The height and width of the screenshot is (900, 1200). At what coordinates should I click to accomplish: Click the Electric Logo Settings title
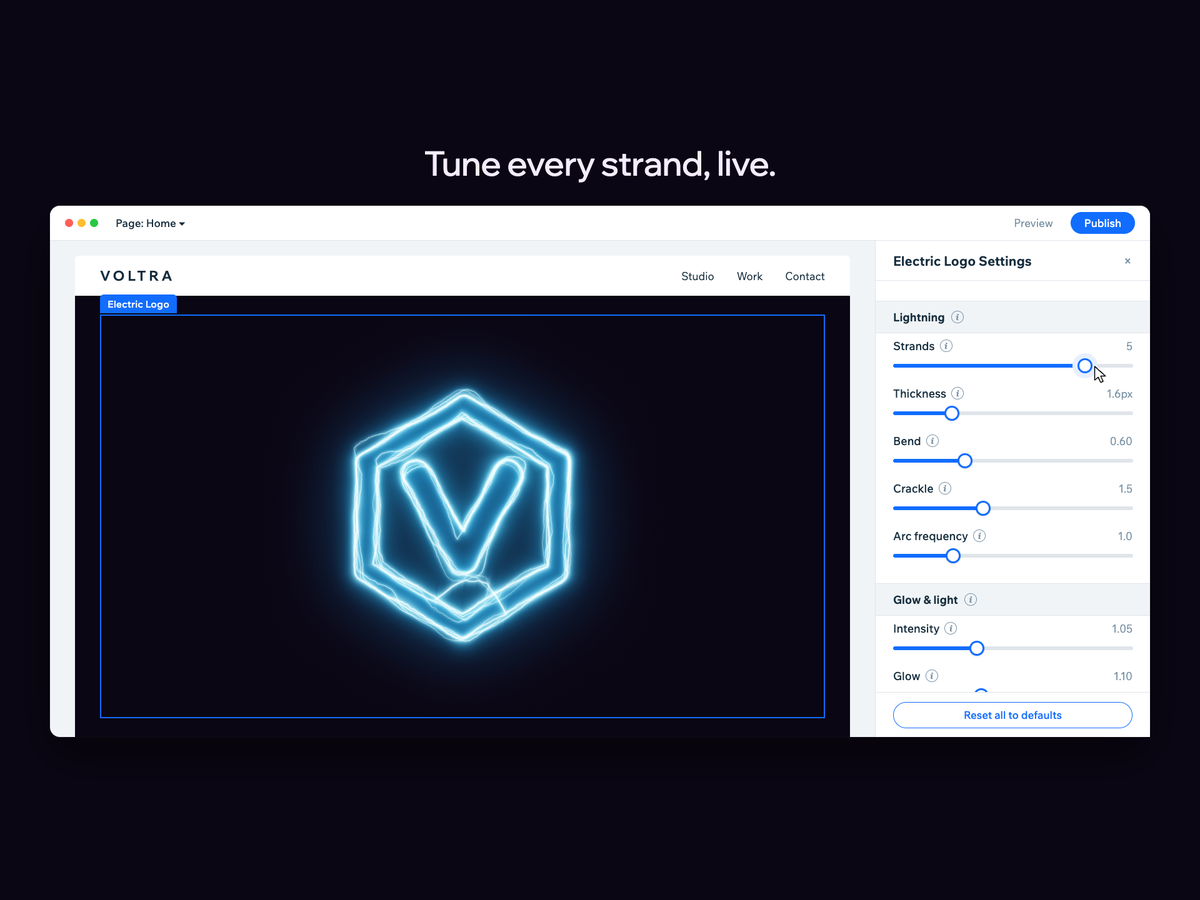click(x=962, y=261)
